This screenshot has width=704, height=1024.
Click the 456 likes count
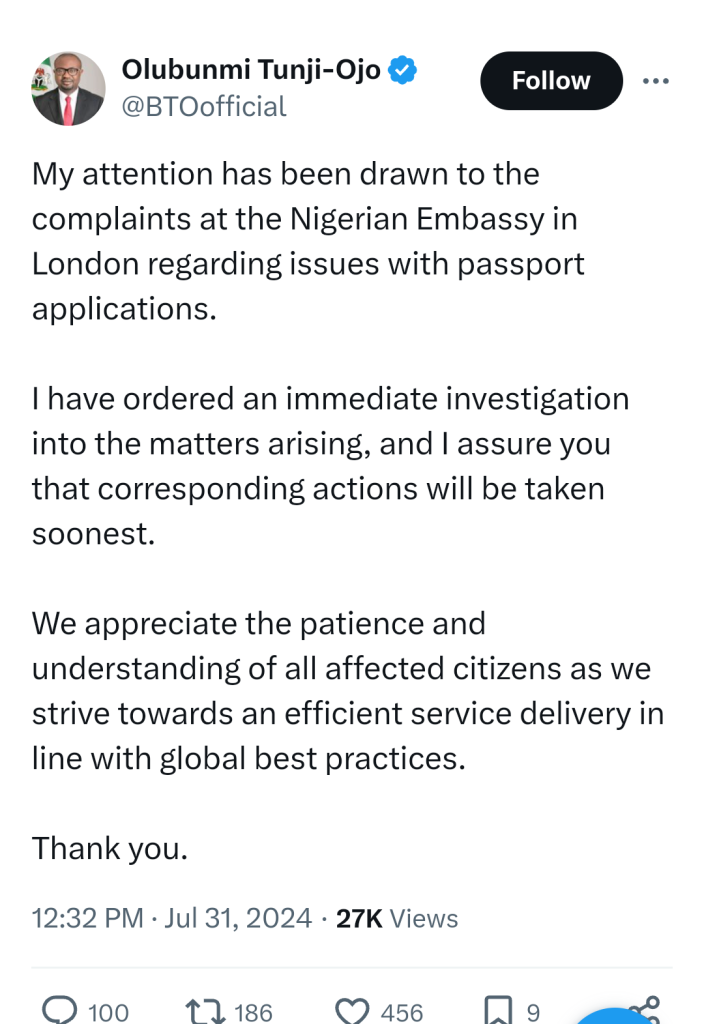pos(402,1012)
